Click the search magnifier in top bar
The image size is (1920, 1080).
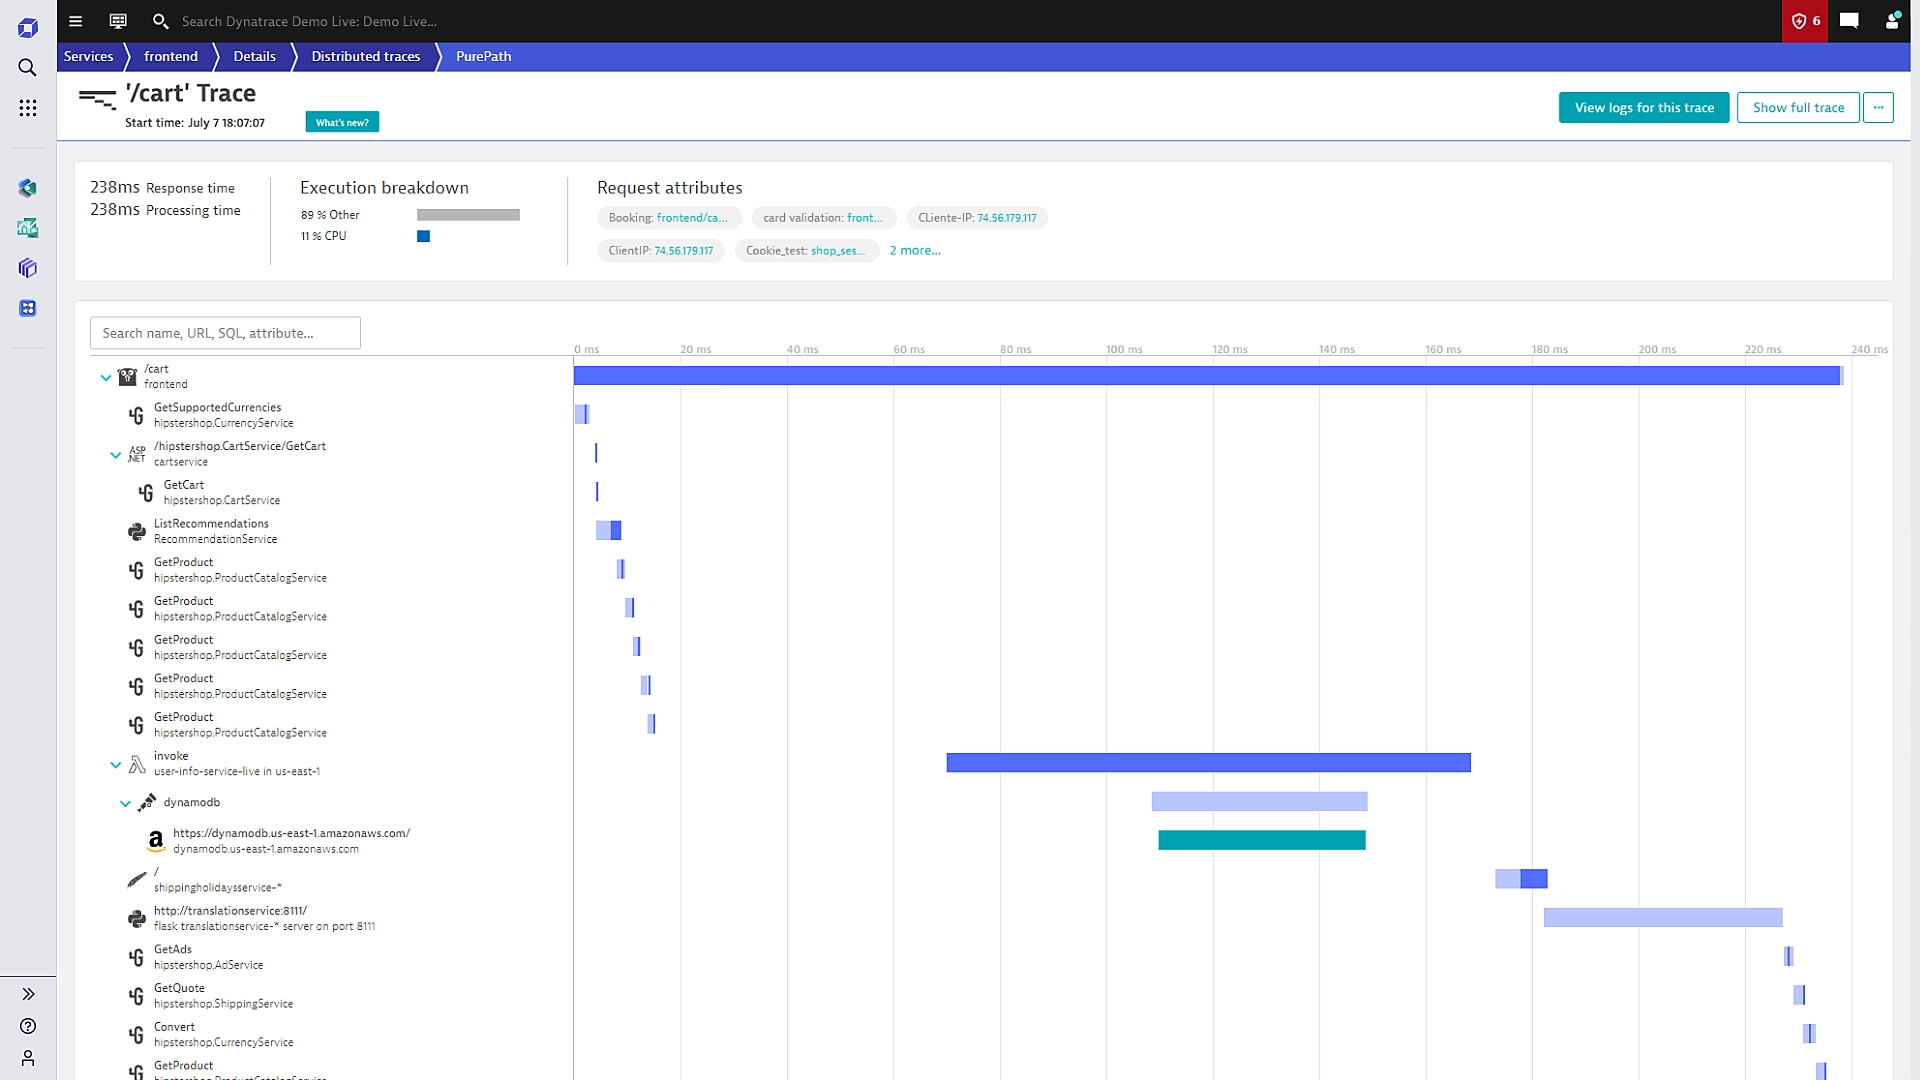[x=160, y=21]
